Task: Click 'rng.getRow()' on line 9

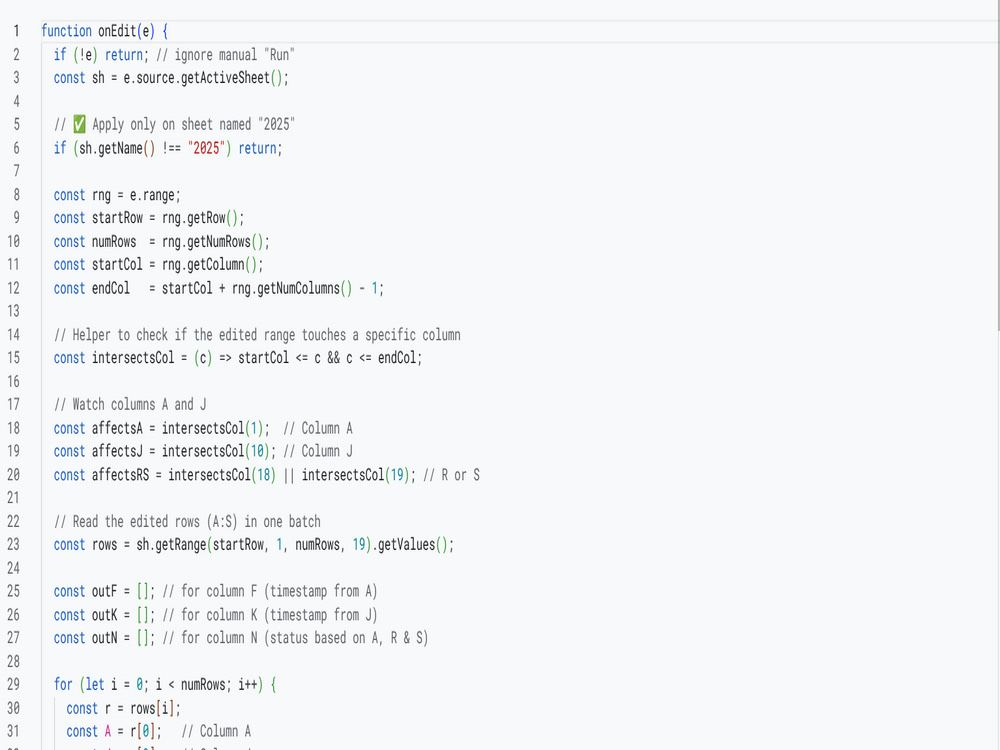Action: click(200, 218)
